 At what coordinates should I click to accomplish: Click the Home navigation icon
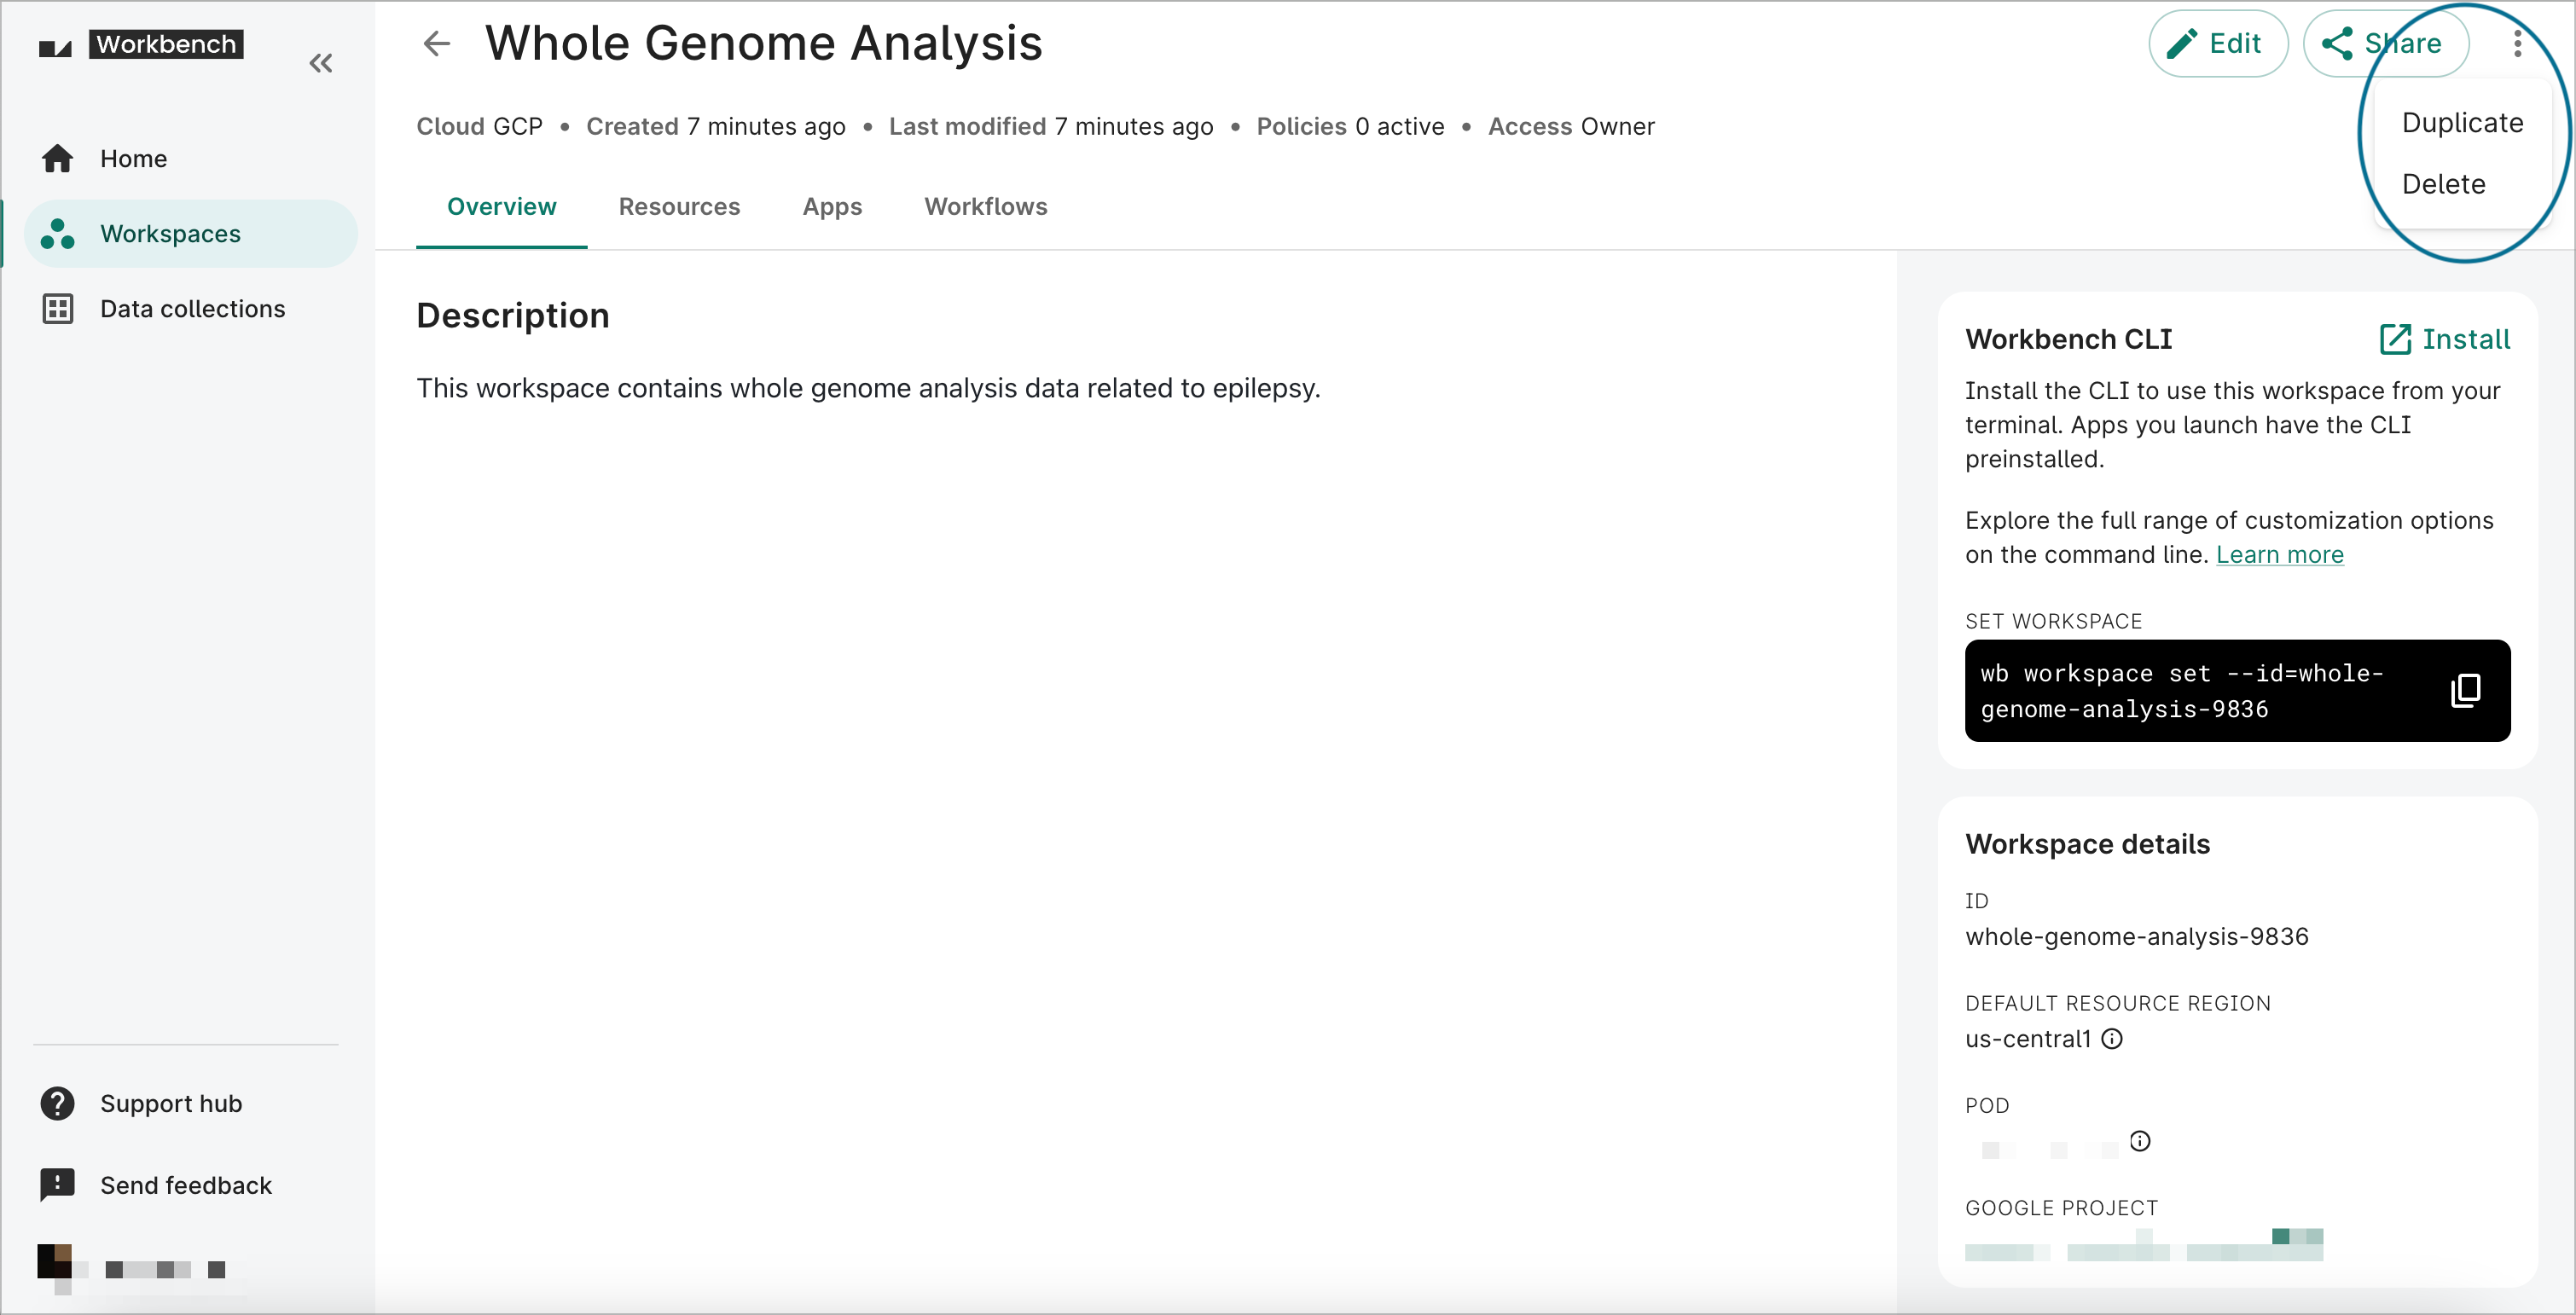point(61,158)
